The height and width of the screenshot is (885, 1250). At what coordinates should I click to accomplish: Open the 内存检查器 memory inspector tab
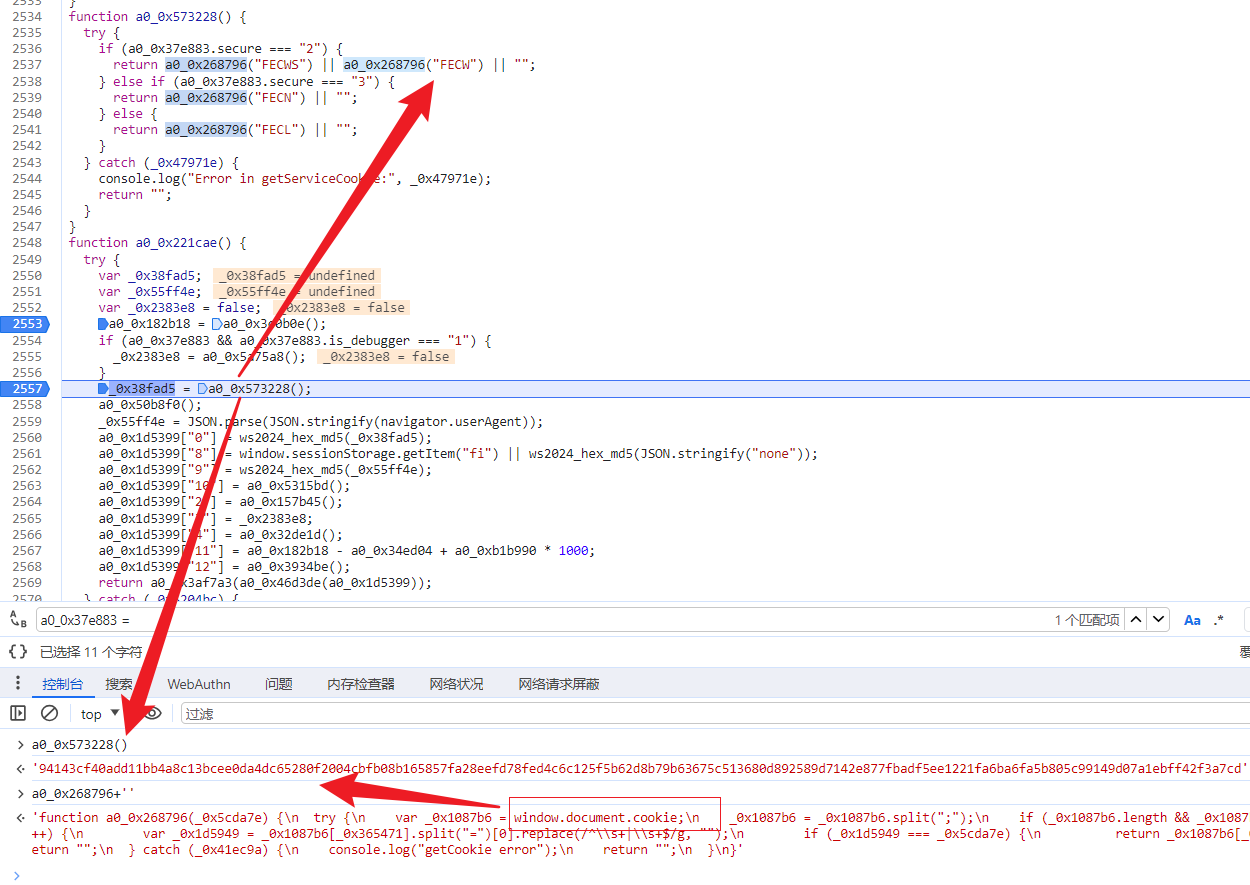click(x=361, y=684)
